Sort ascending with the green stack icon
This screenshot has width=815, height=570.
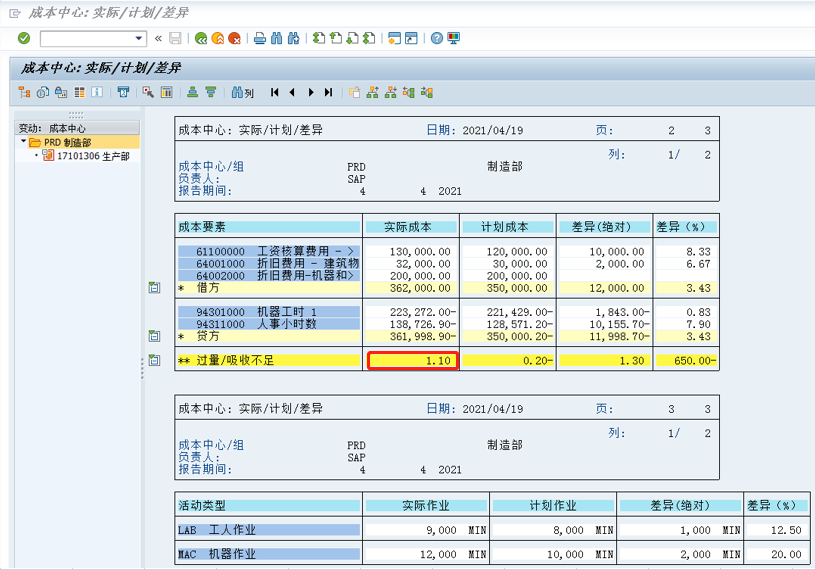click(x=192, y=92)
